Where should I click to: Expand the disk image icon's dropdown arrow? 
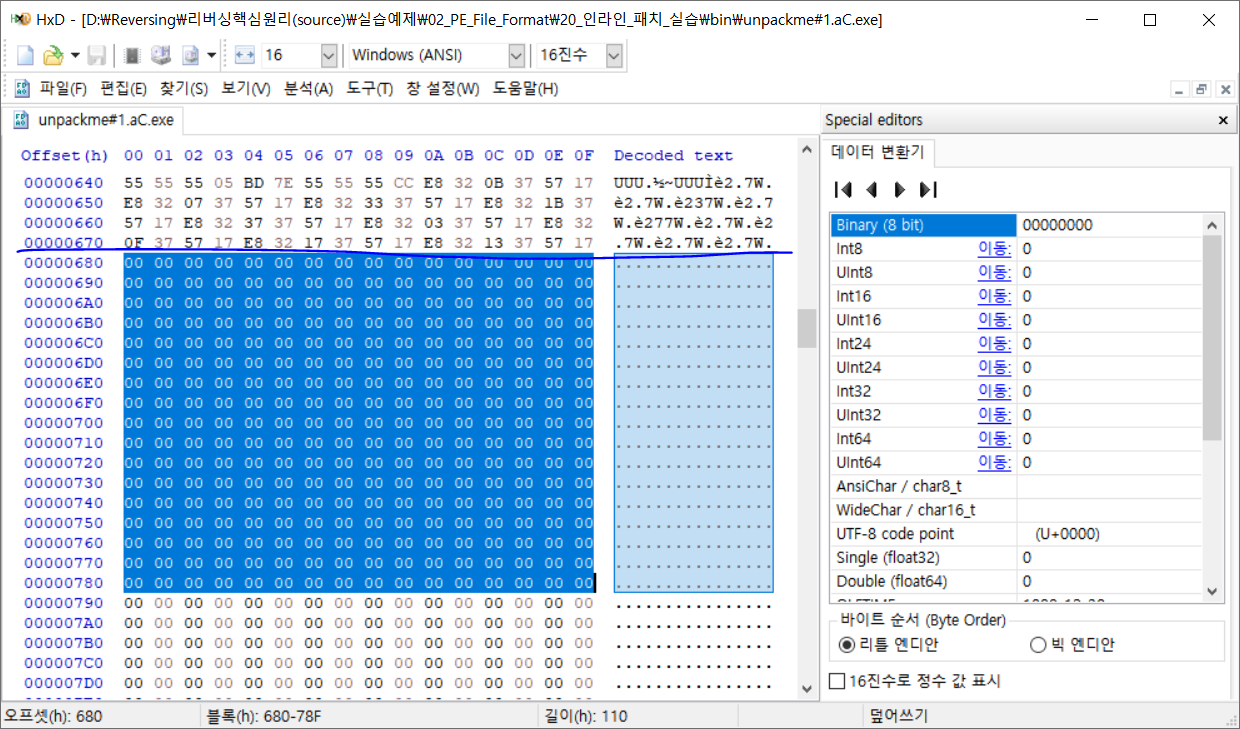tap(211, 55)
